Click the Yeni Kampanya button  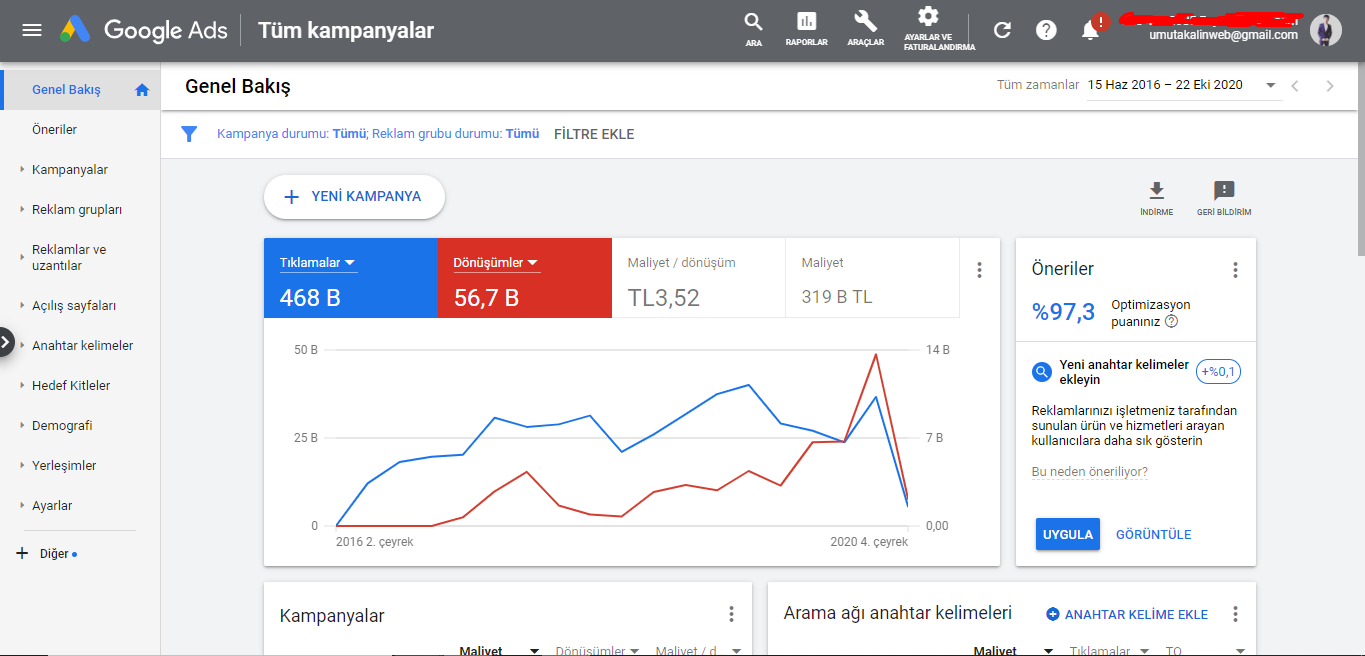(354, 197)
